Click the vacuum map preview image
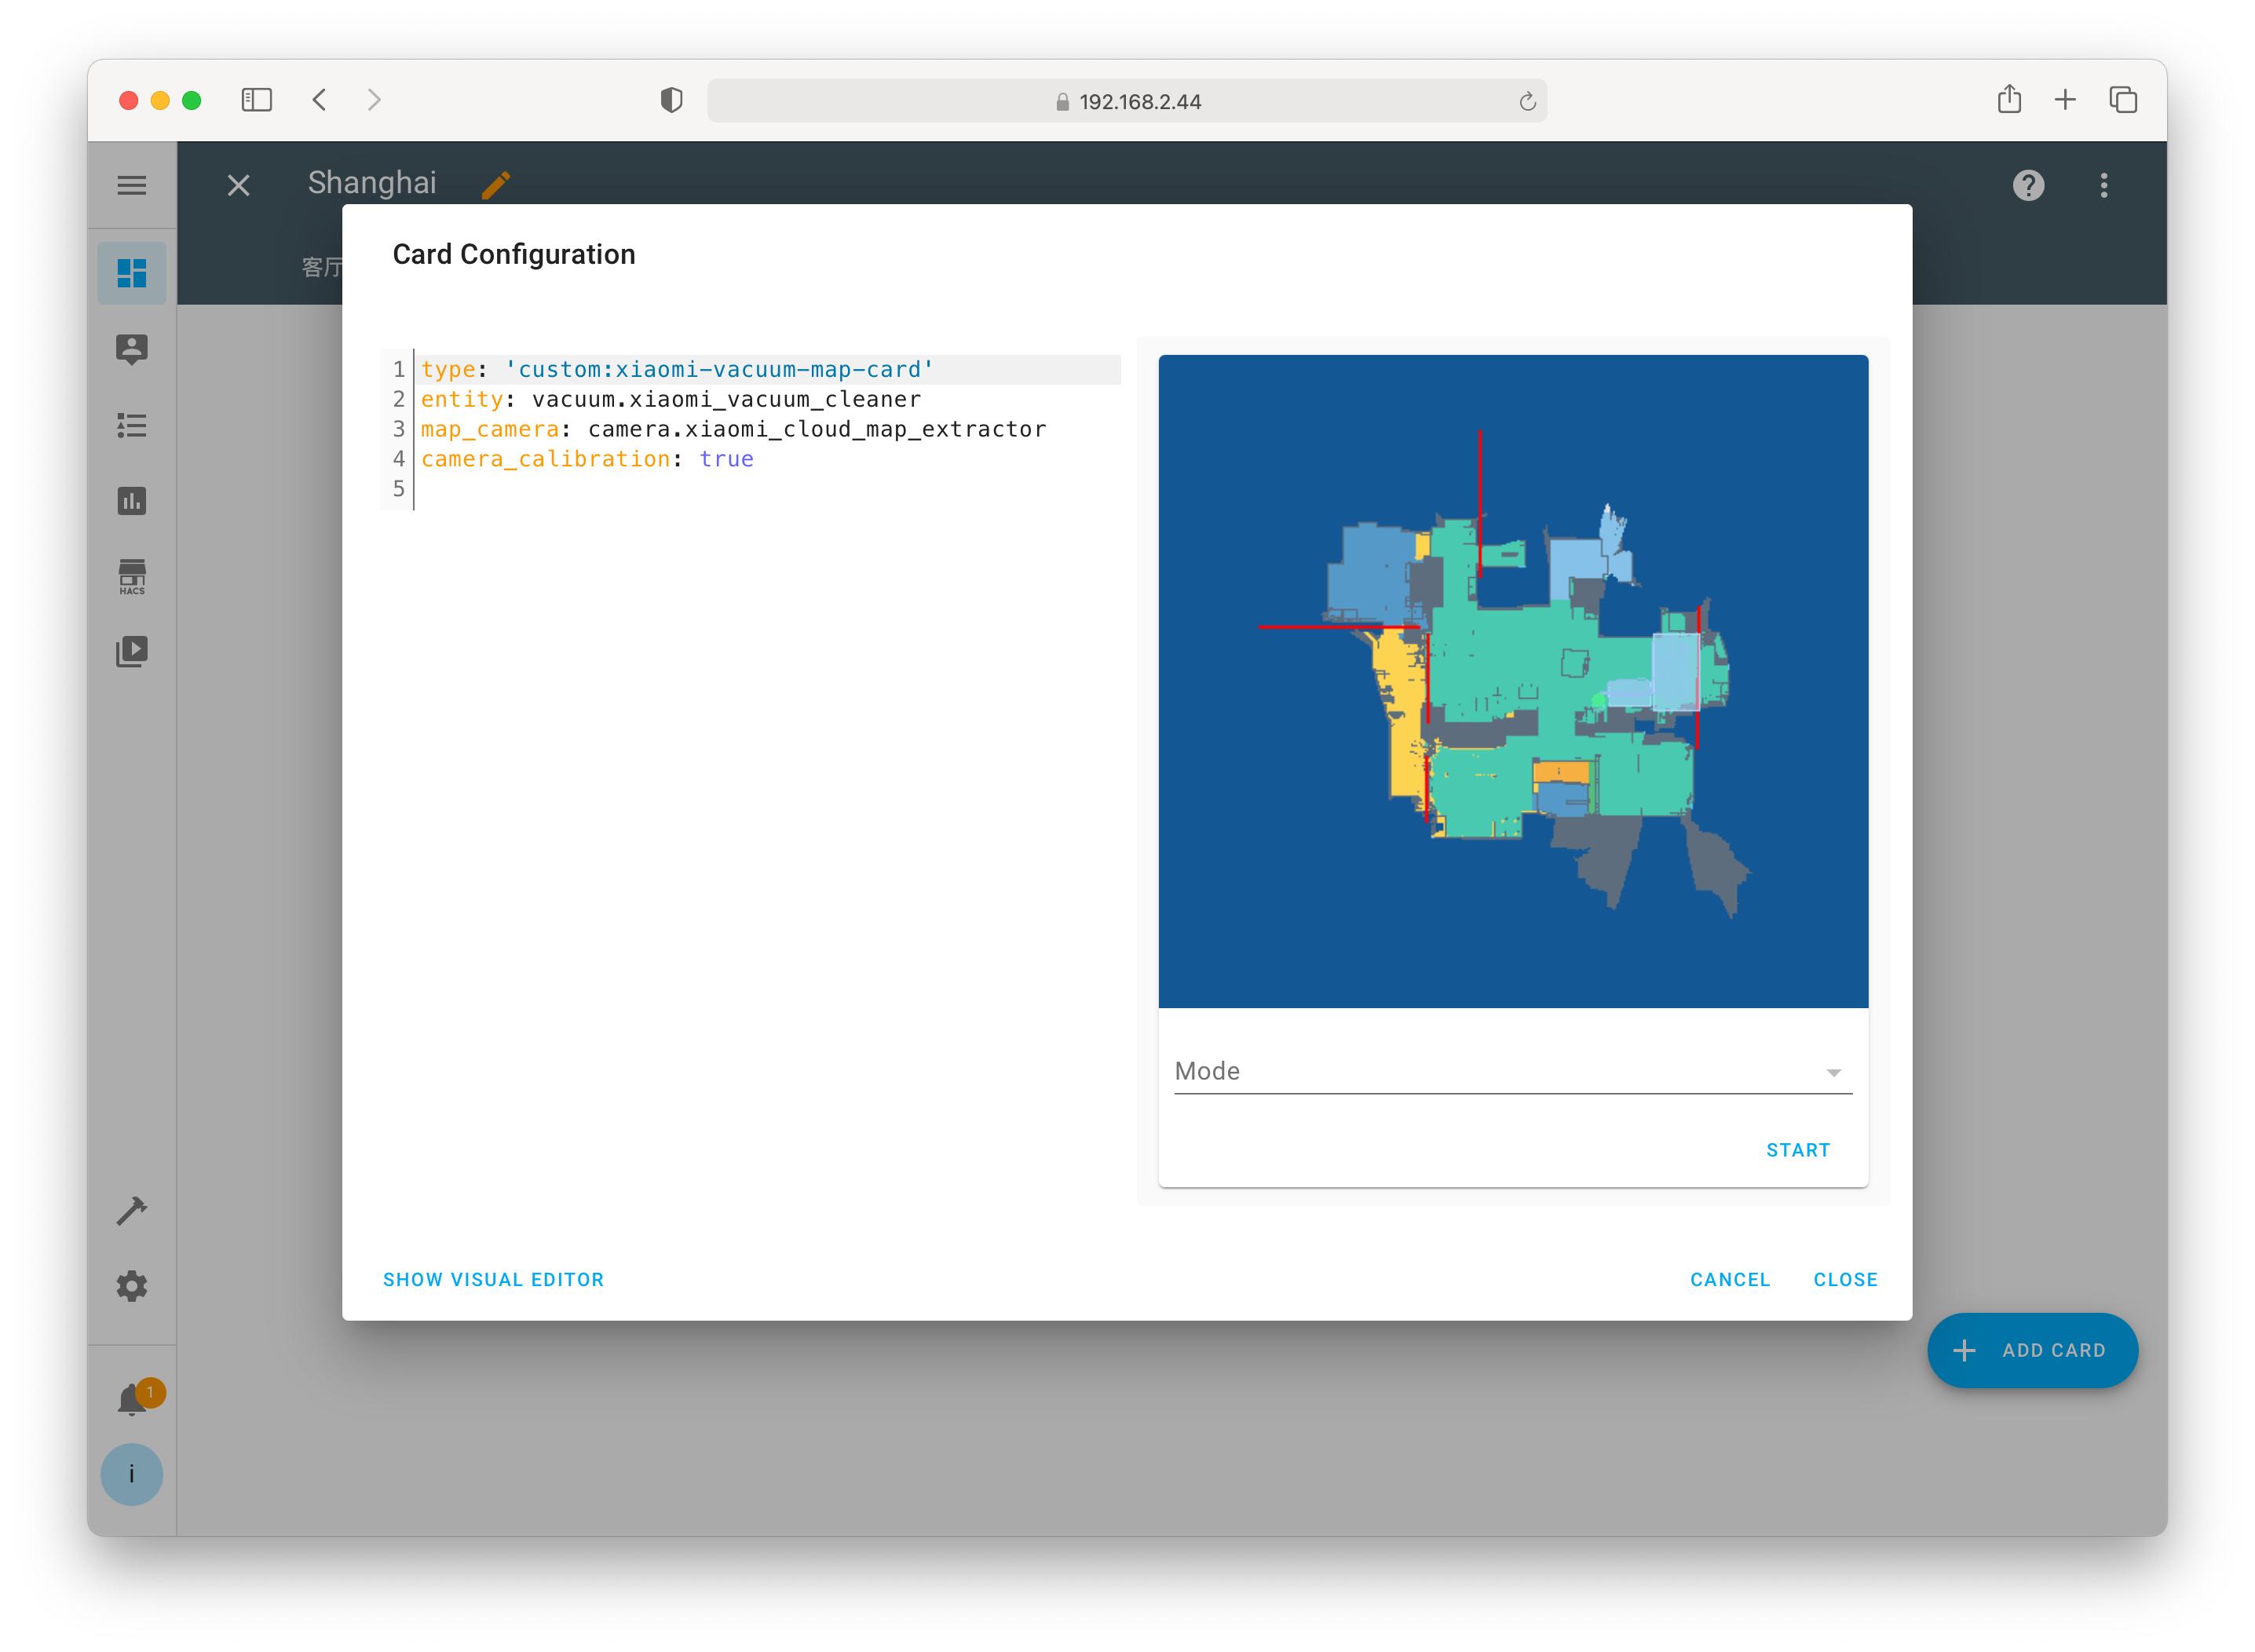This screenshot has height=1652, width=2255. (x=1512, y=681)
